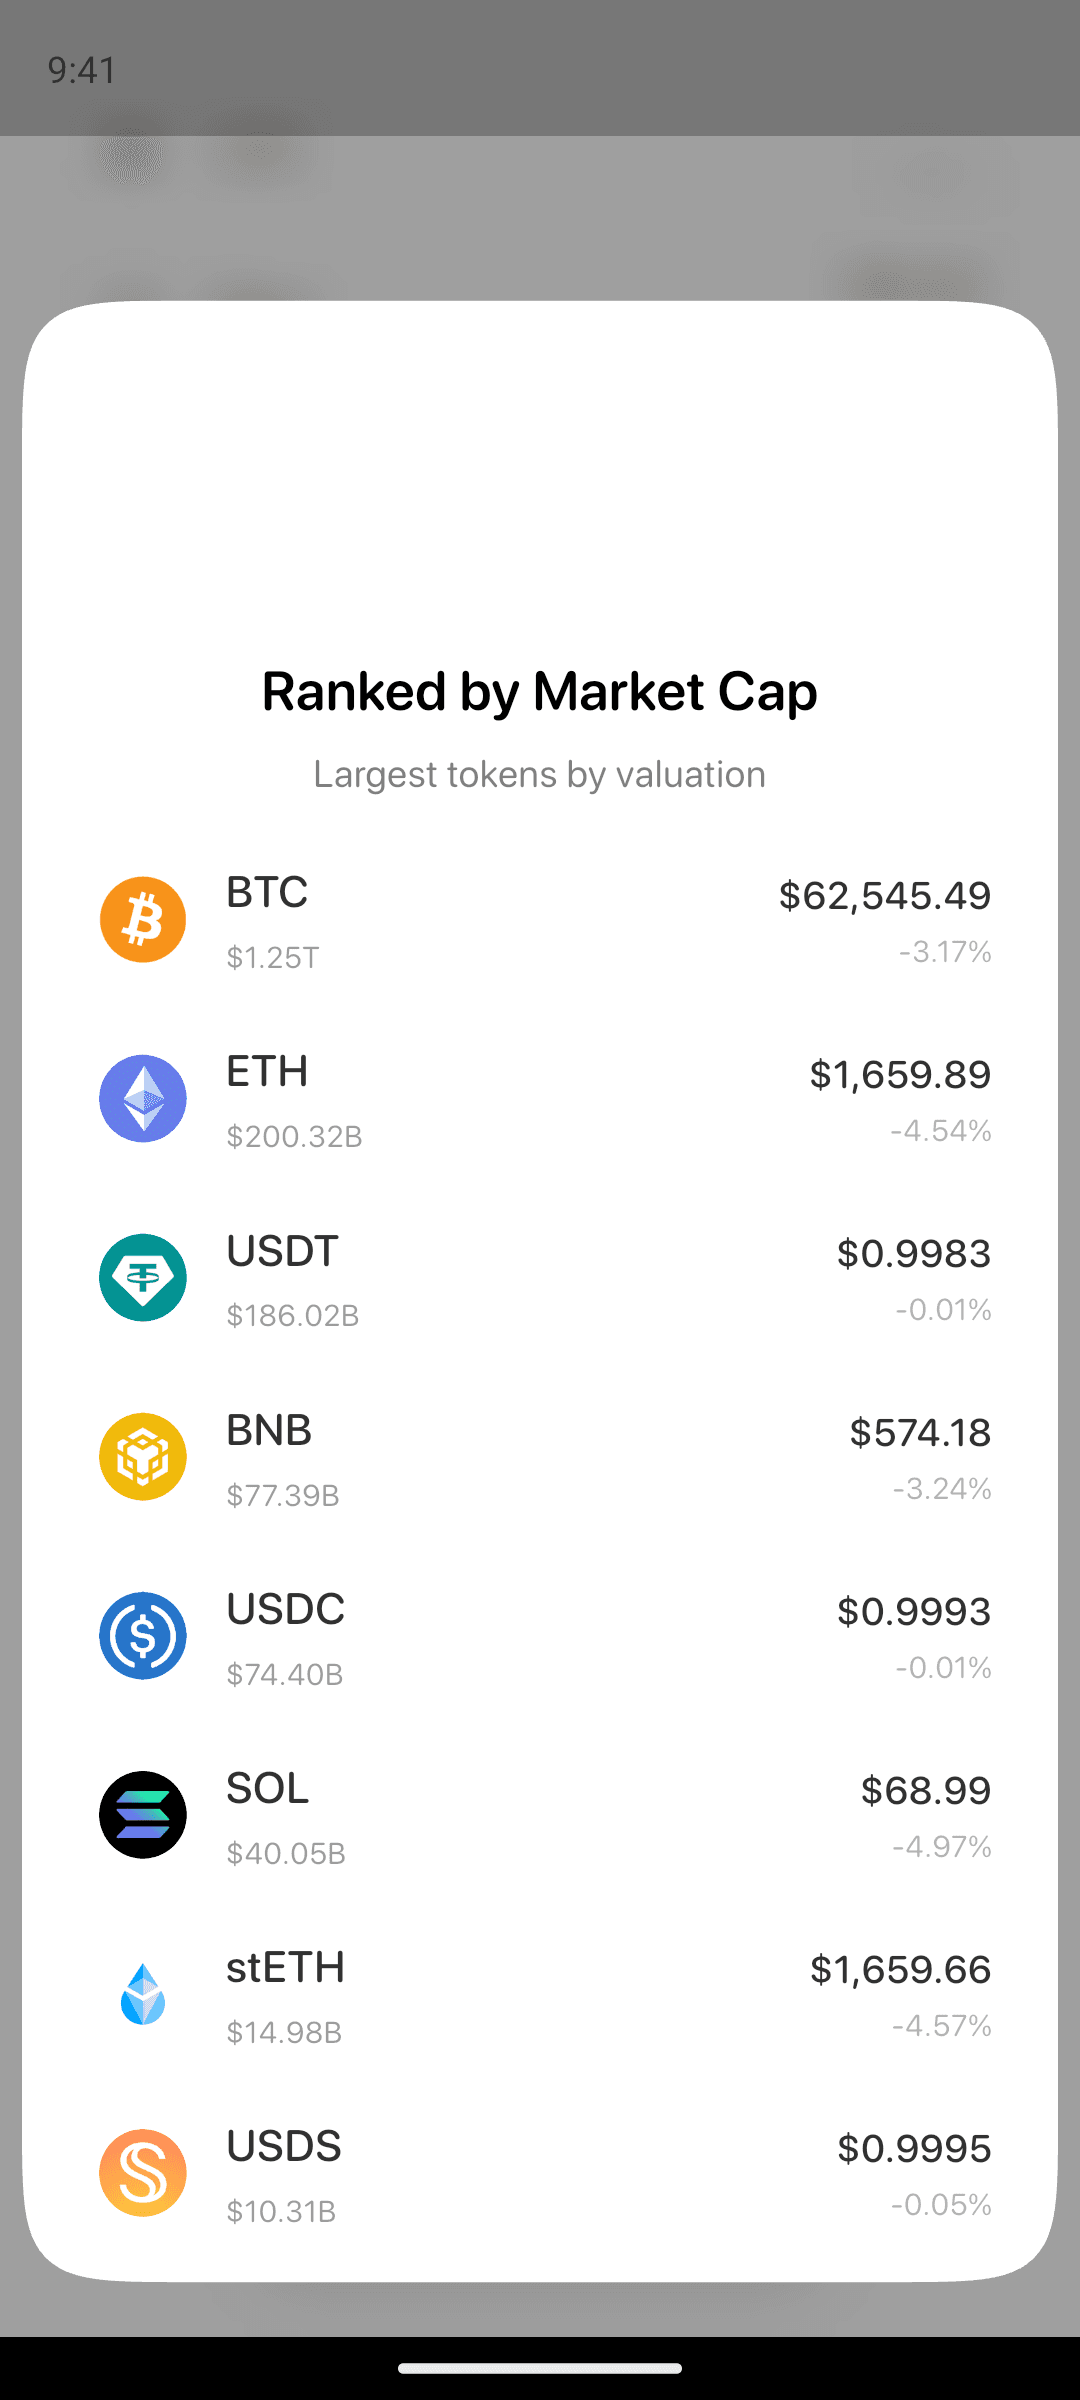Select USDS price $0.9995
Image resolution: width=1080 pixels, height=2400 pixels.
coord(914,2148)
